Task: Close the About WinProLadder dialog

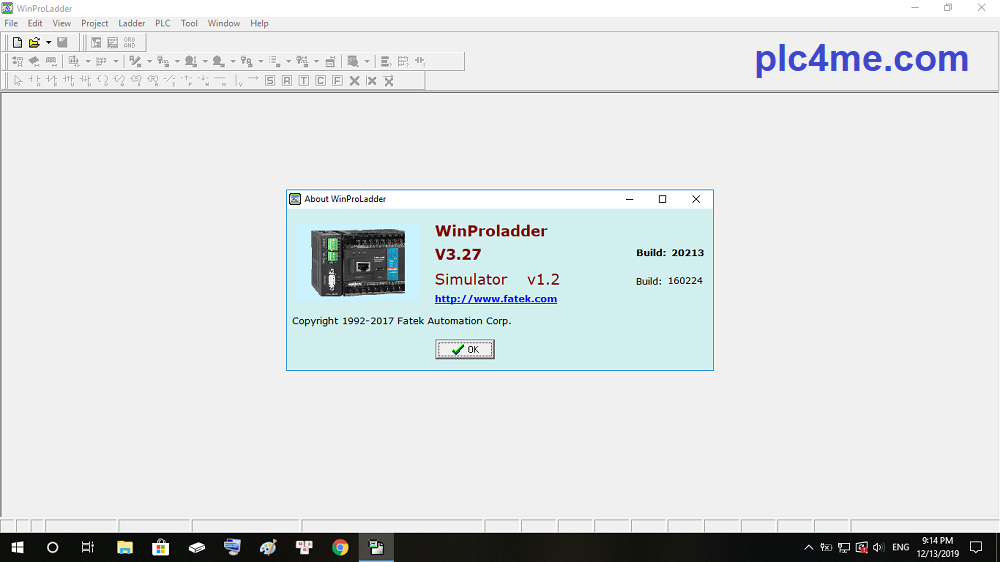Action: pyautogui.click(x=696, y=199)
